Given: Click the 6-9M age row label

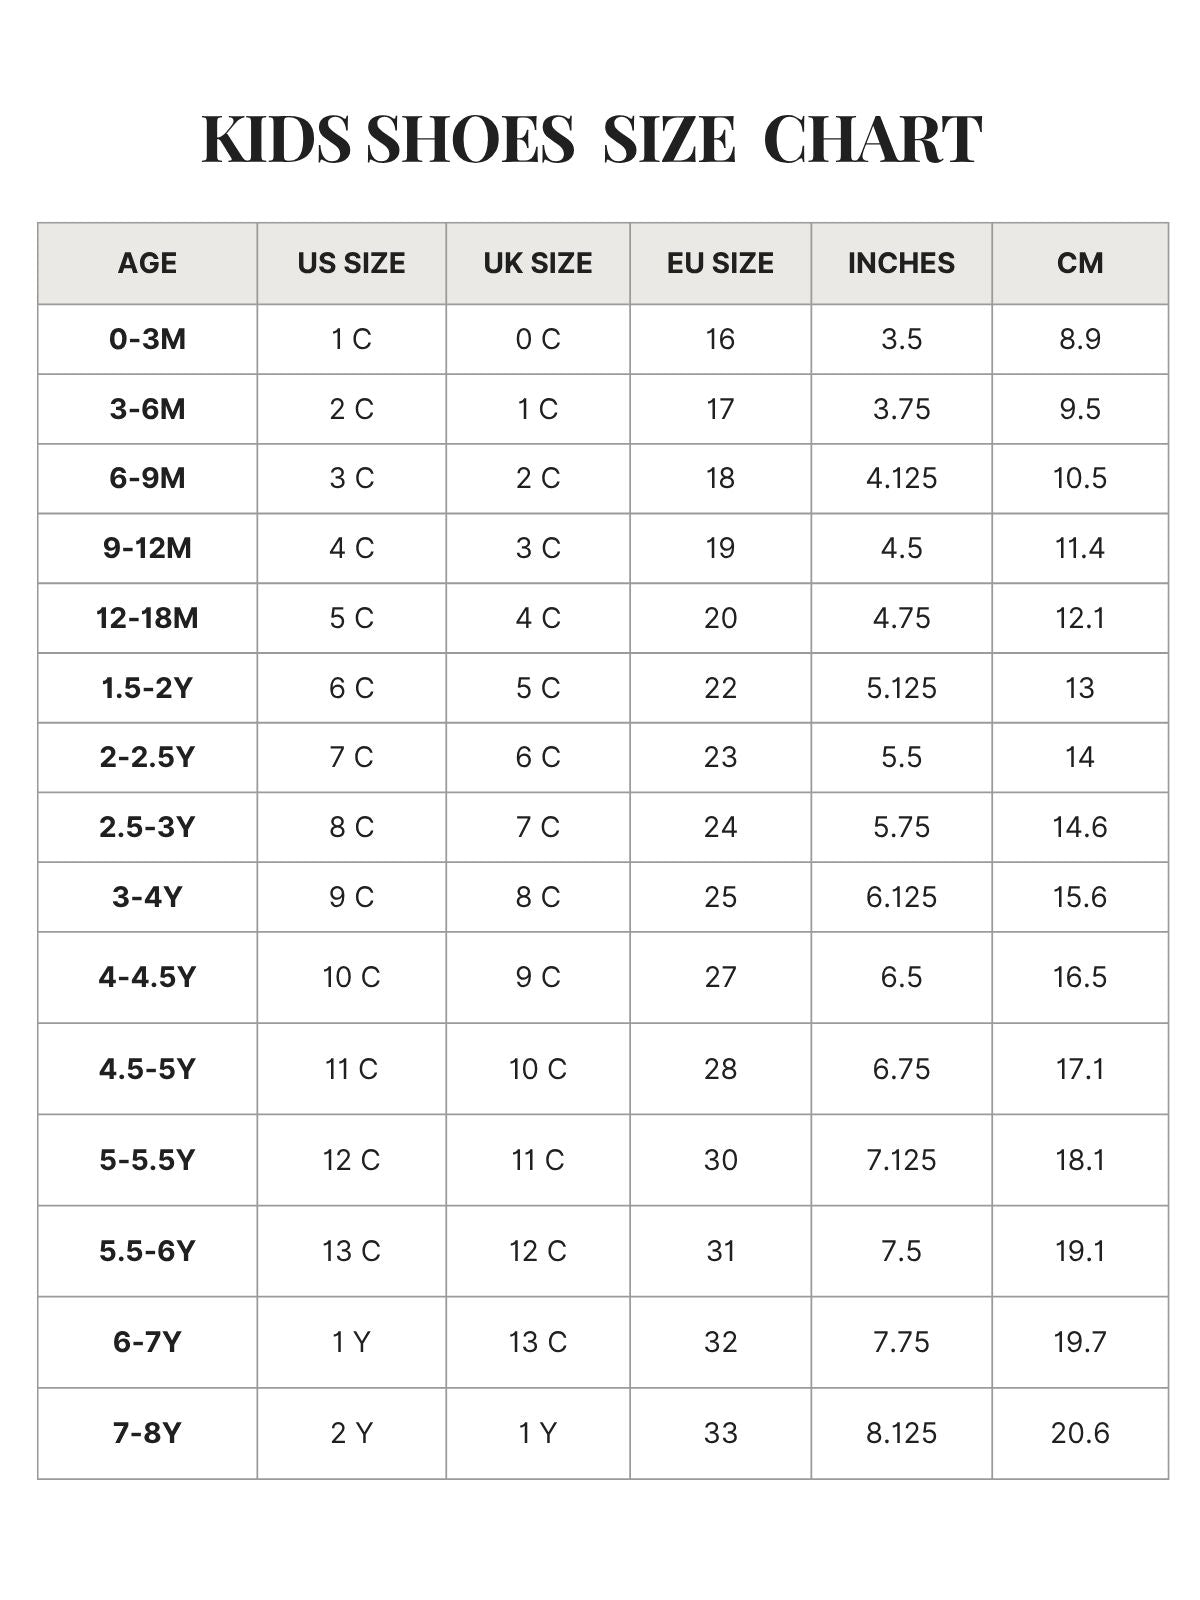Looking at the screenshot, I should click(147, 478).
